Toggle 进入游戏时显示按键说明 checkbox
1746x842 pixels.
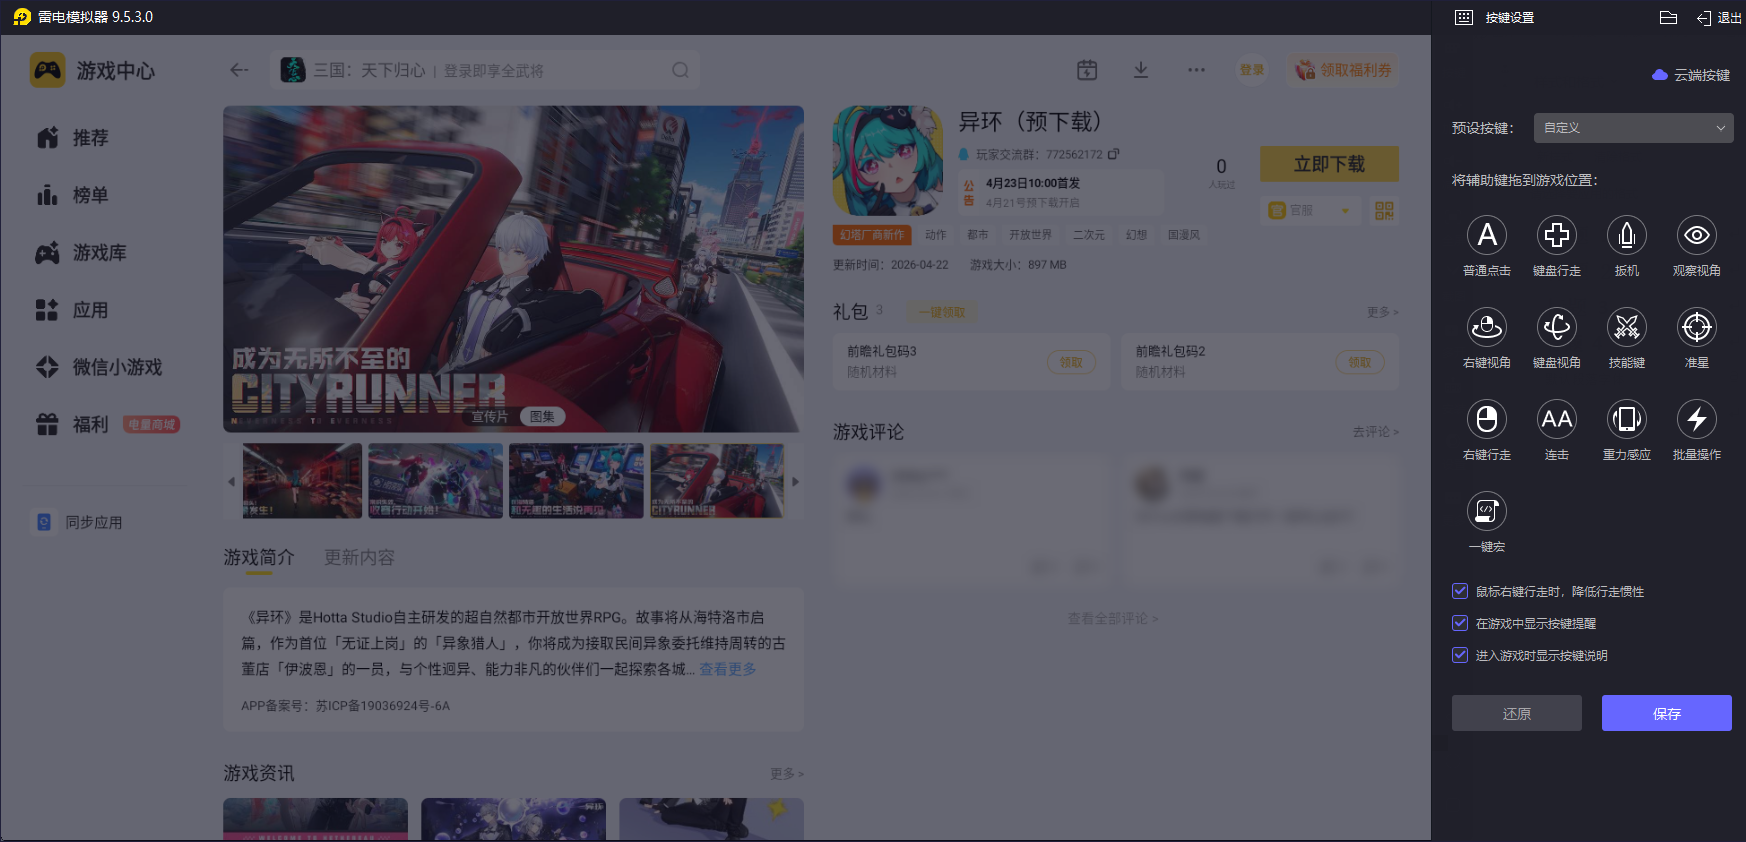(1460, 655)
